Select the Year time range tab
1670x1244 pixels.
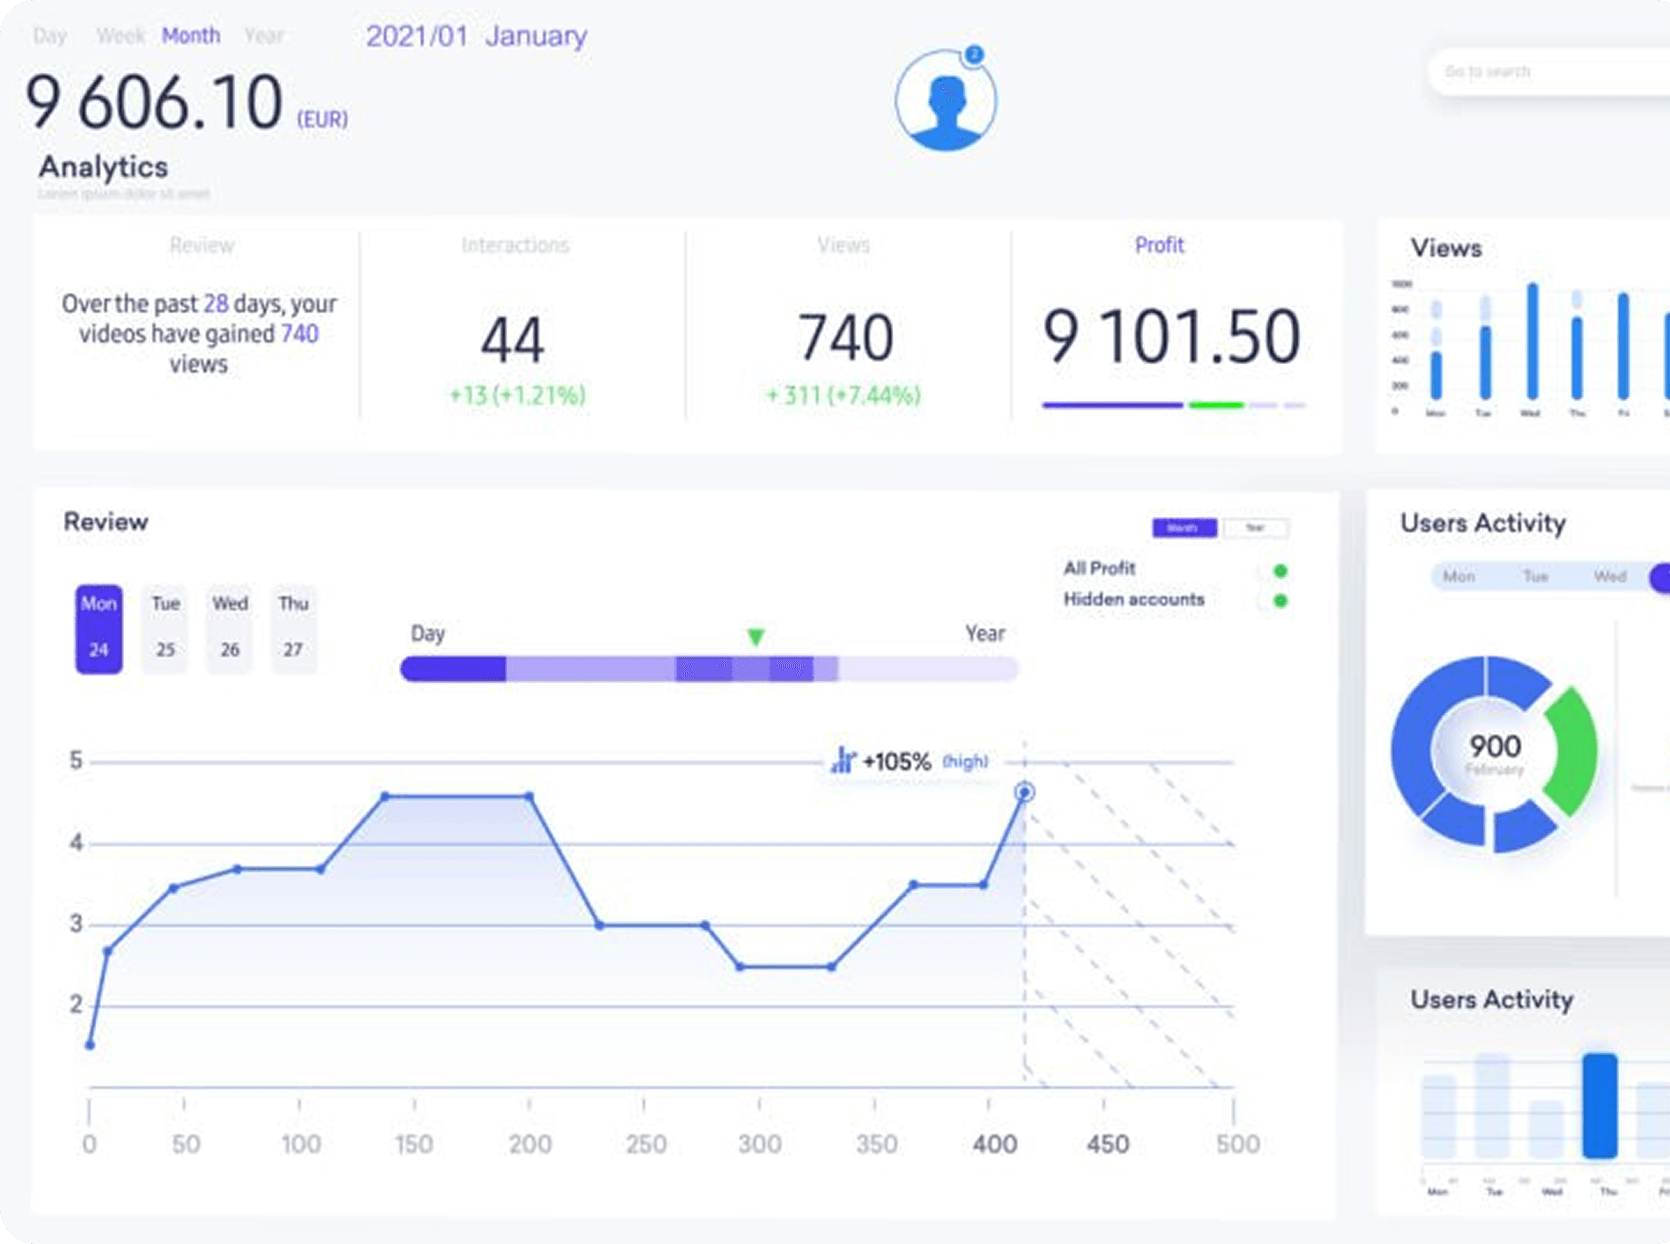[x=264, y=36]
